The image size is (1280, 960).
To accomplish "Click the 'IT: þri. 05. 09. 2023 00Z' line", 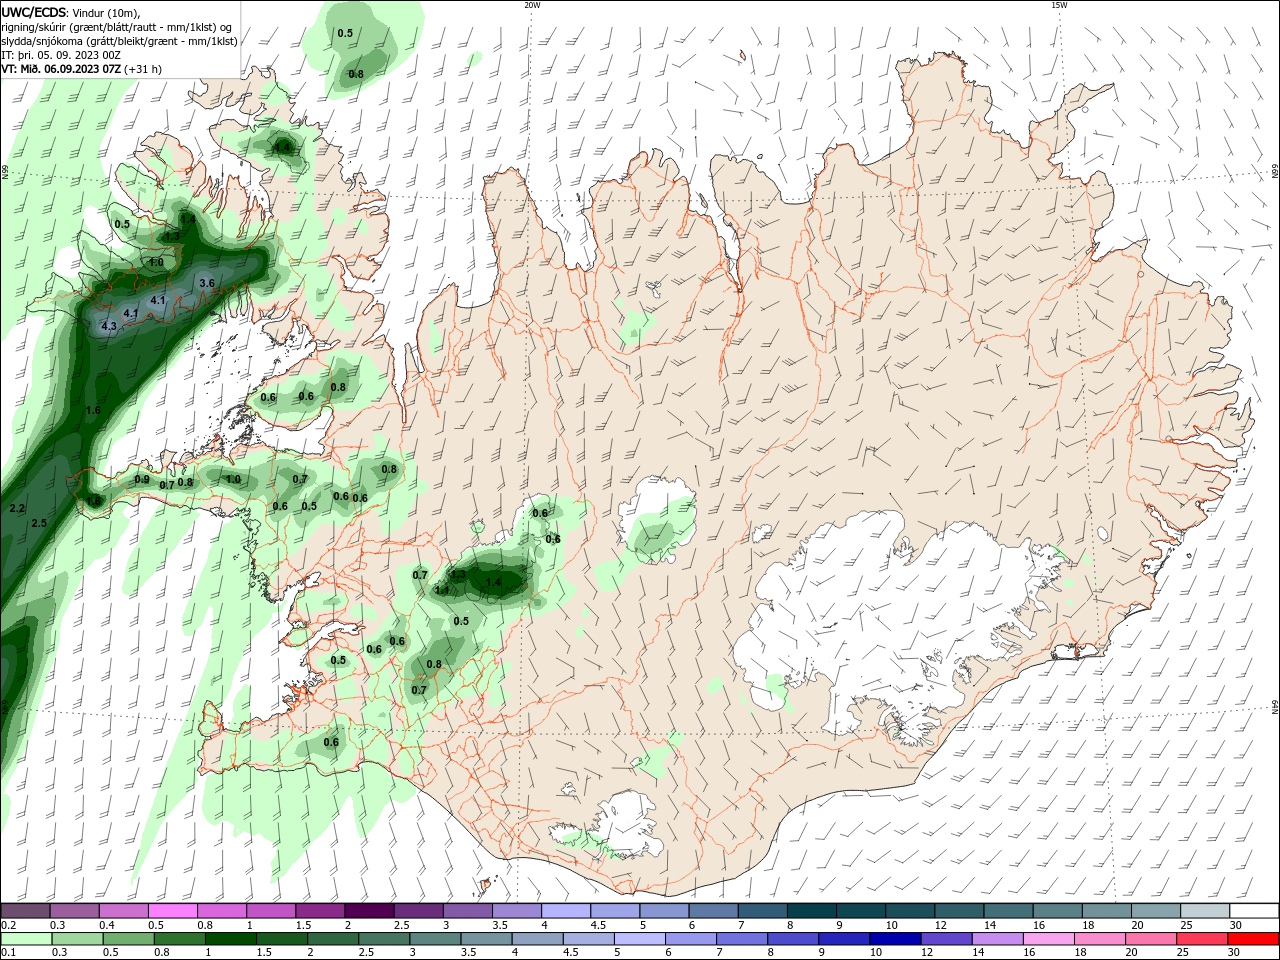I will 61,55.
